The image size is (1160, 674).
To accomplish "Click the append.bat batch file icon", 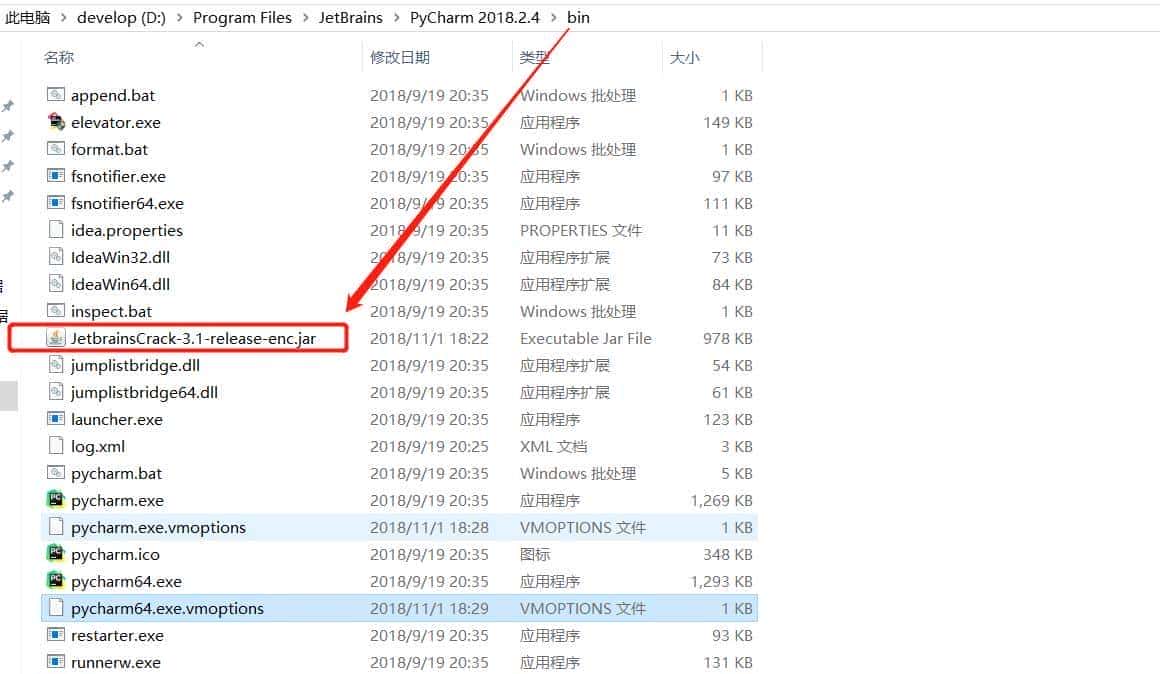I will [x=56, y=95].
